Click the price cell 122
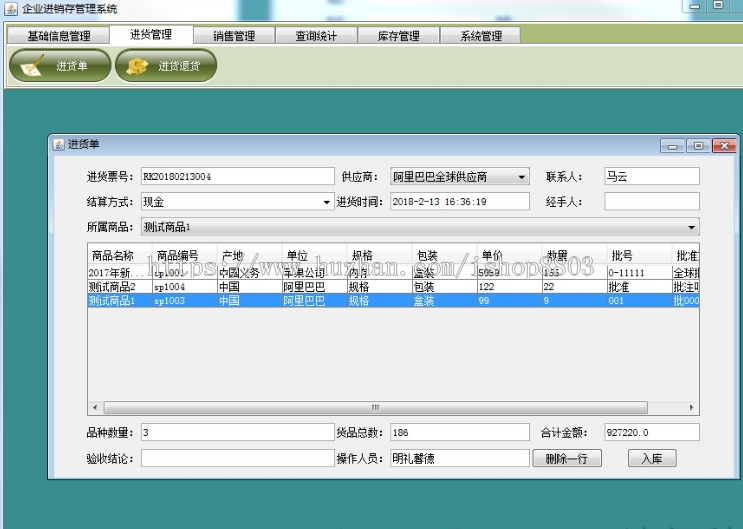Viewport: 743px width, 529px height. 509,287
